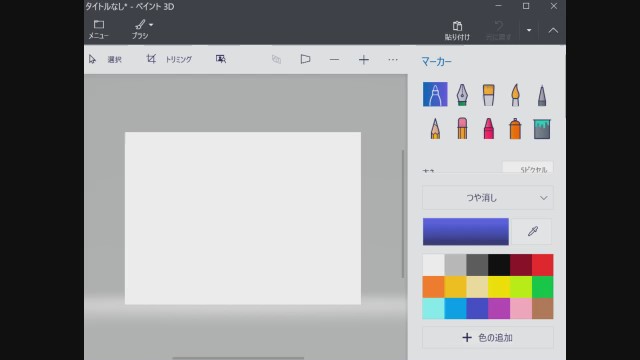
Task: Click the undo button
Action: pyautogui.click(x=498, y=31)
